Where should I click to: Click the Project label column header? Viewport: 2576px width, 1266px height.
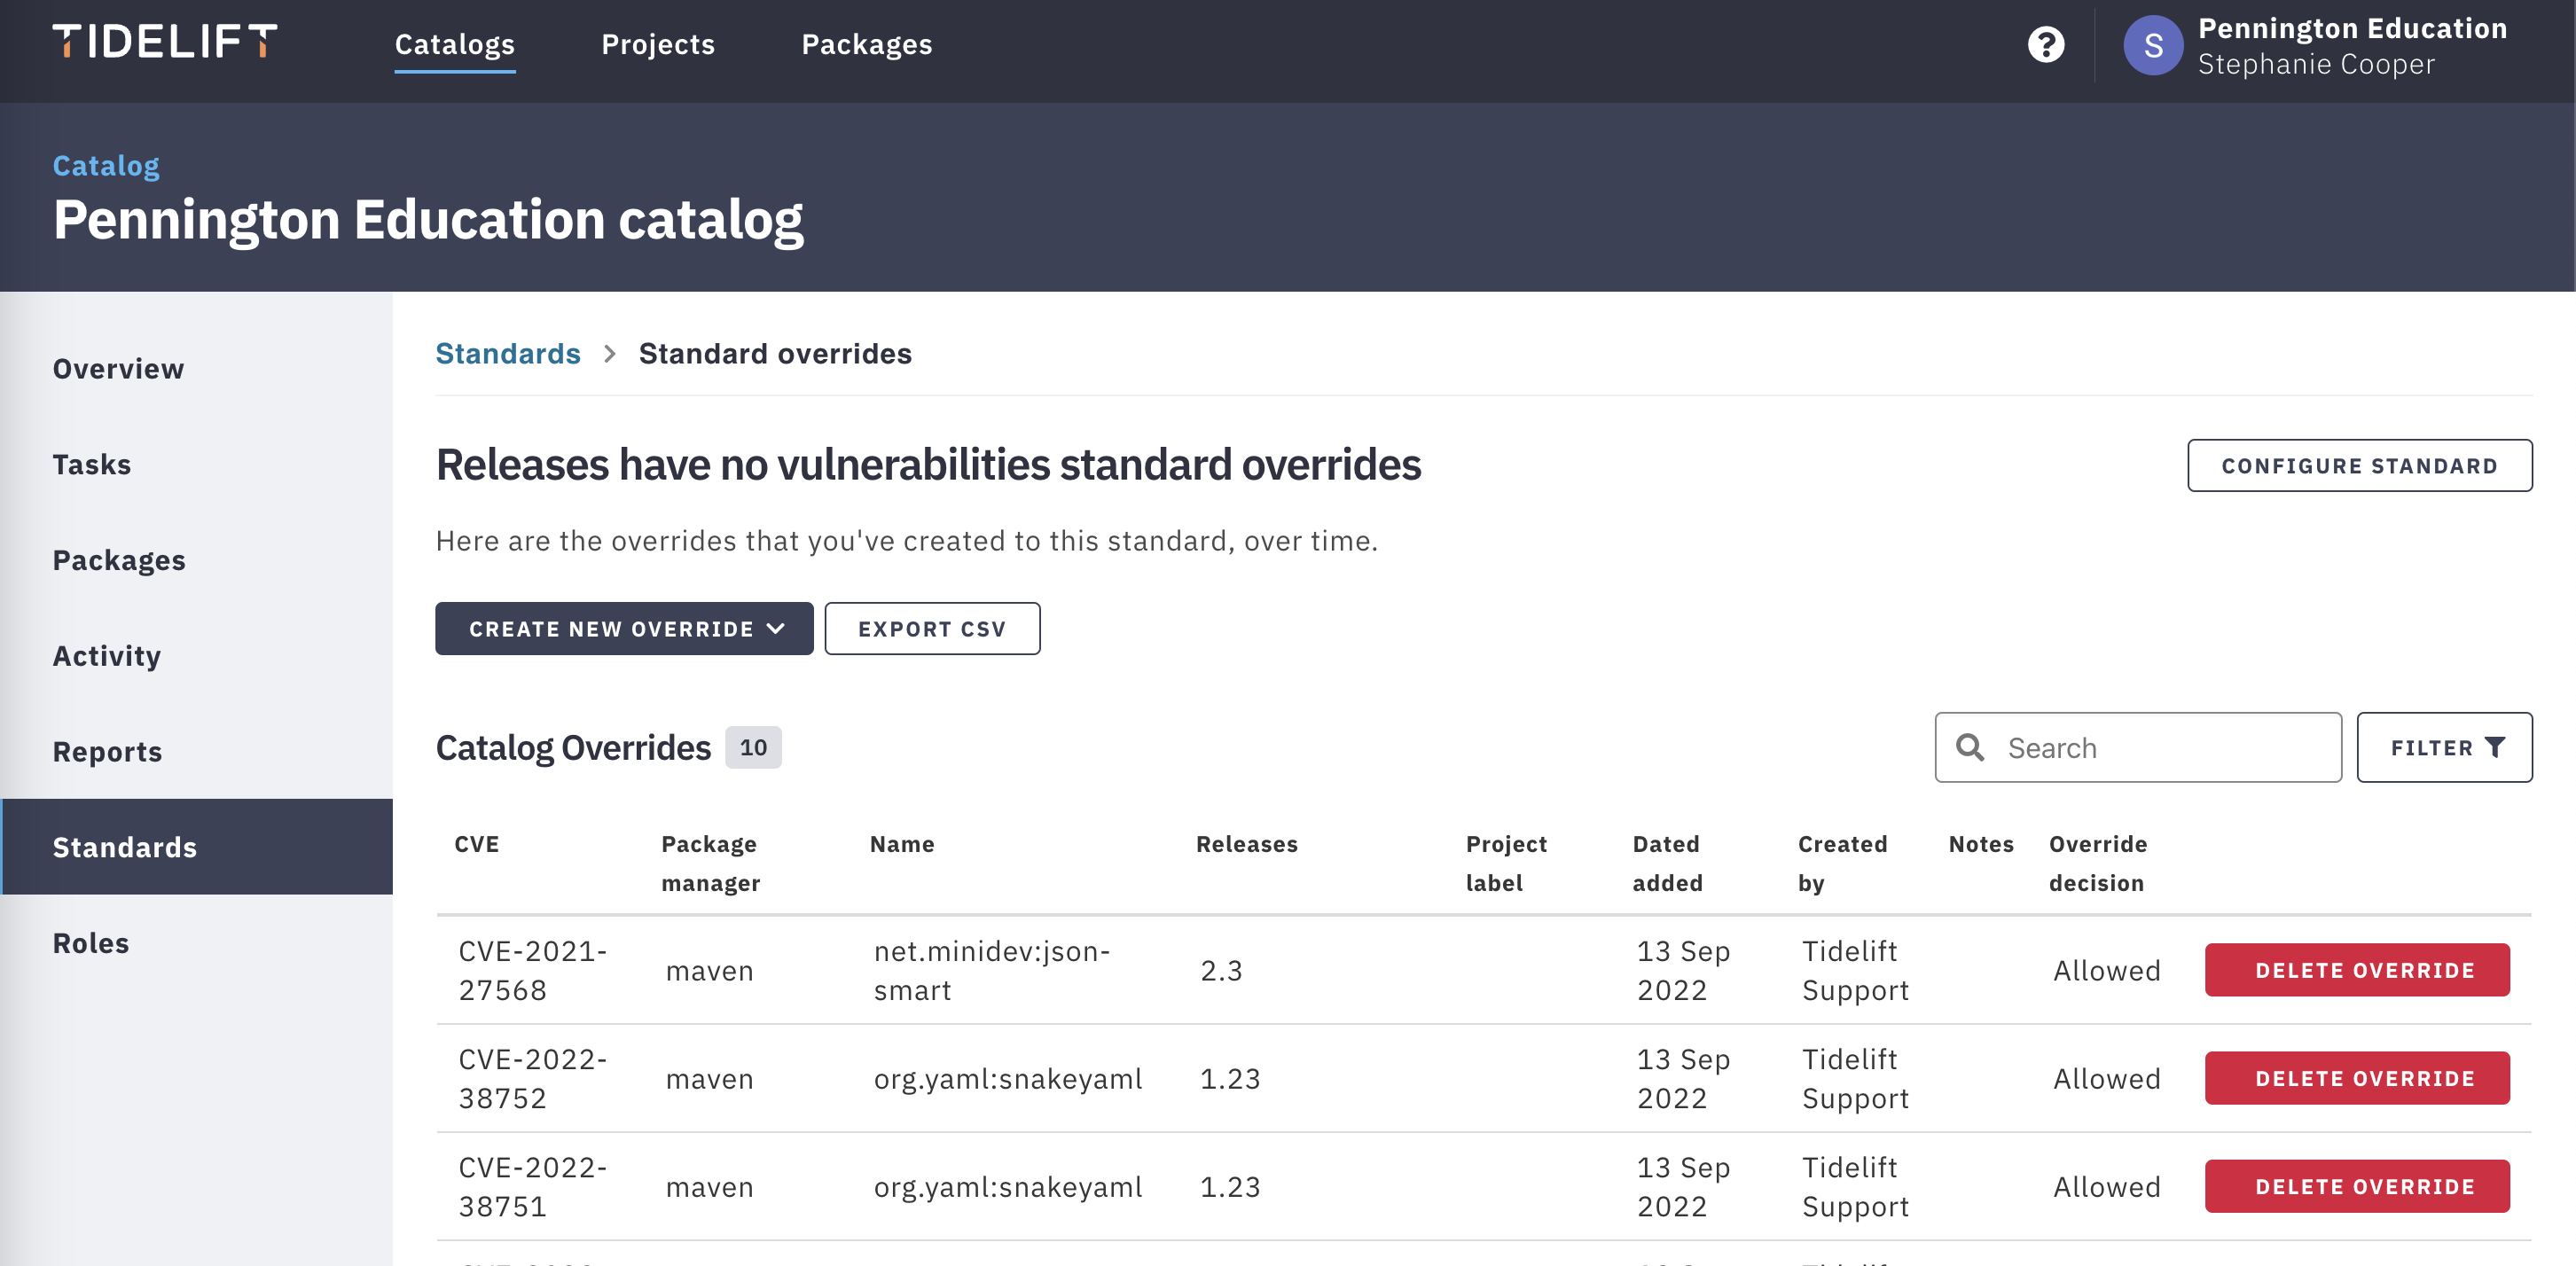click(1506, 863)
